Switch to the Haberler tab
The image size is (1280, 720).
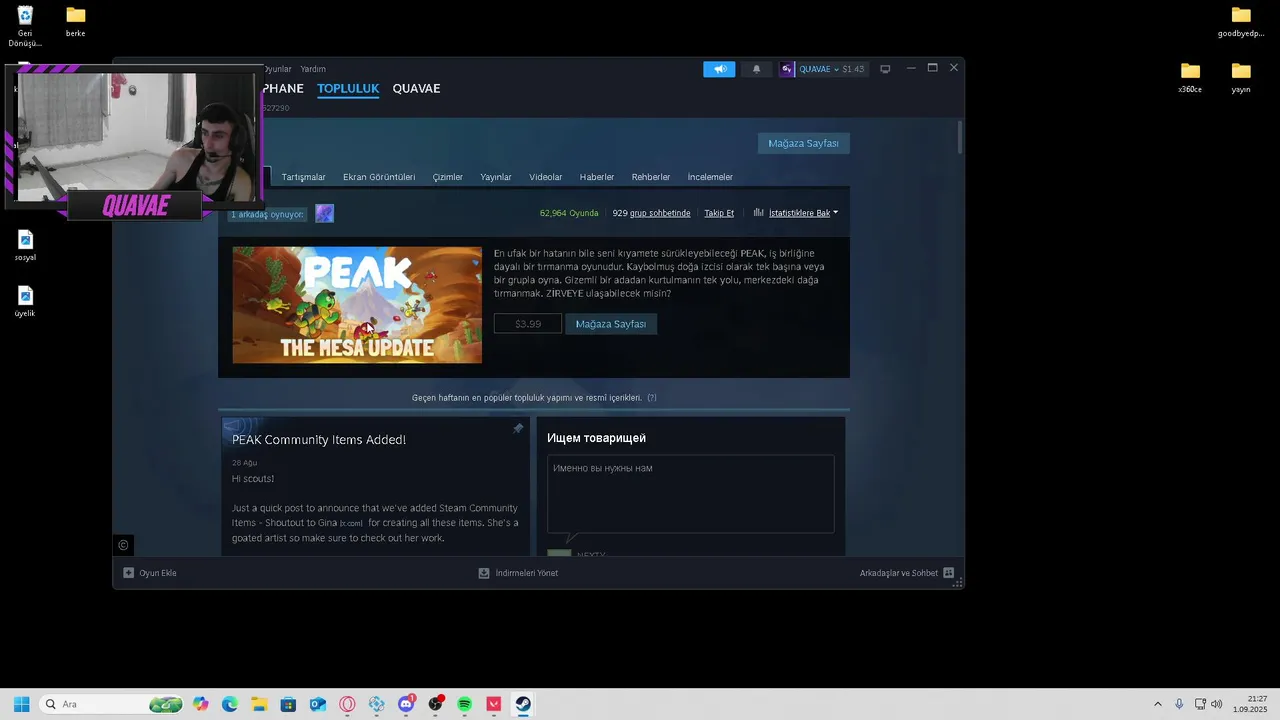pyautogui.click(x=597, y=177)
